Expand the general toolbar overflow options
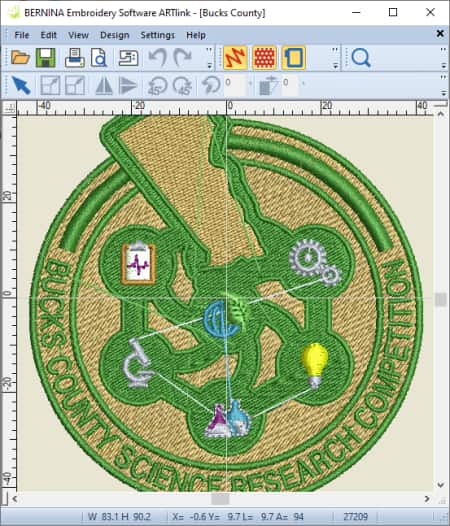 pos(209,58)
